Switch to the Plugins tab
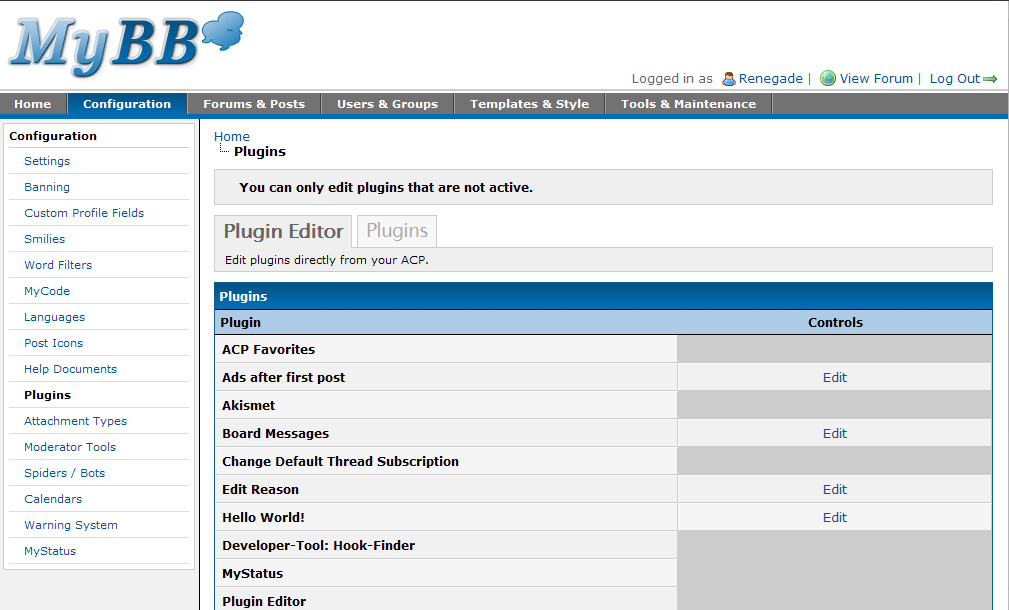This screenshot has height=610, width=1009. (x=397, y=230)
